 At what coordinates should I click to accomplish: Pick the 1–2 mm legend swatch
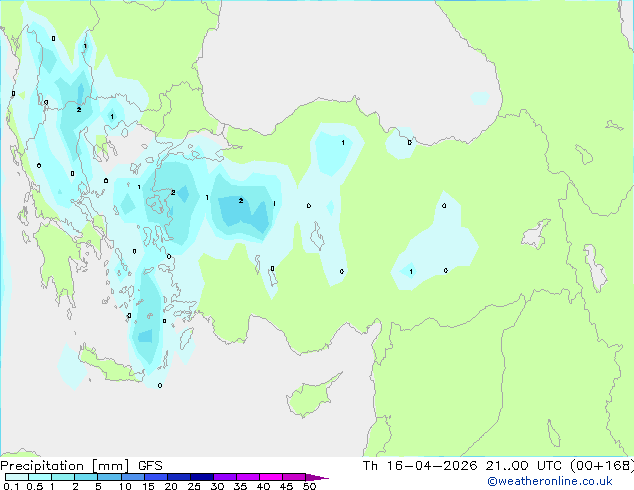(63, 477)
